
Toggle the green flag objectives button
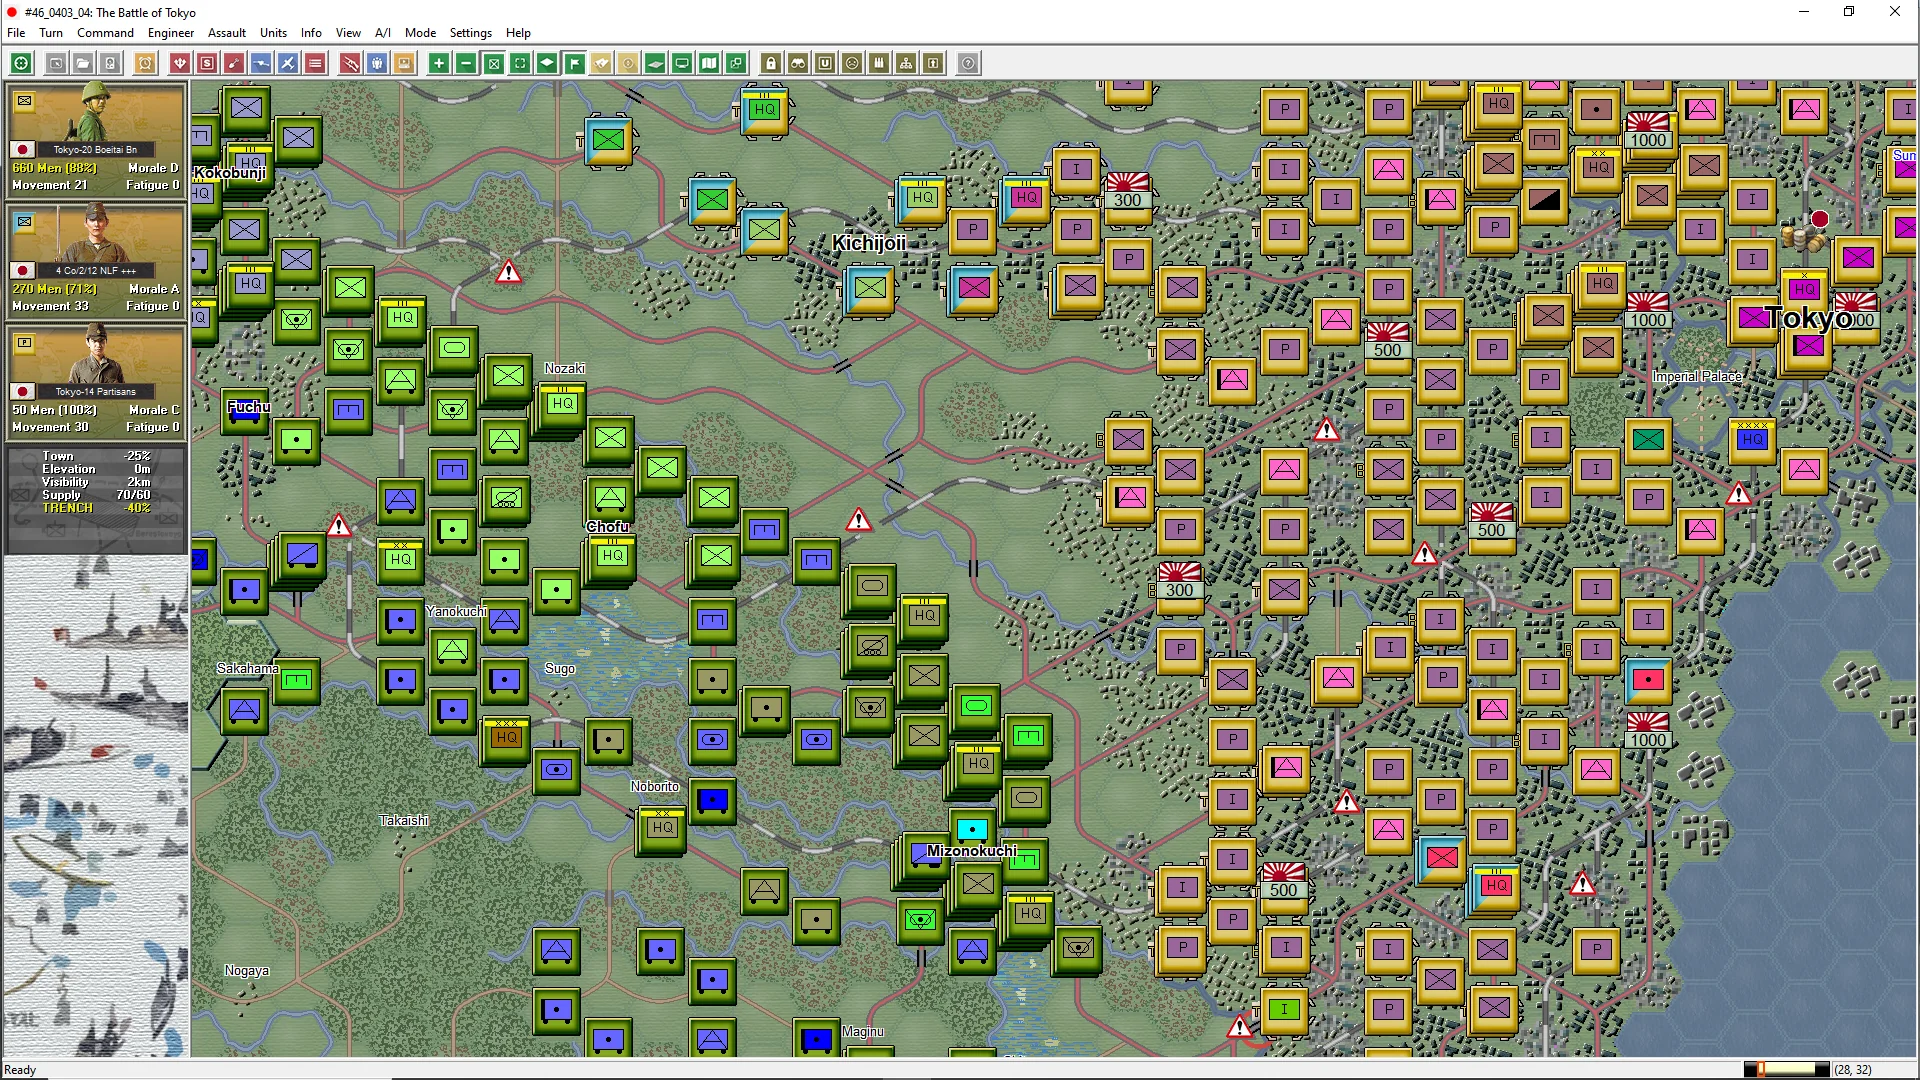(574, 63)
